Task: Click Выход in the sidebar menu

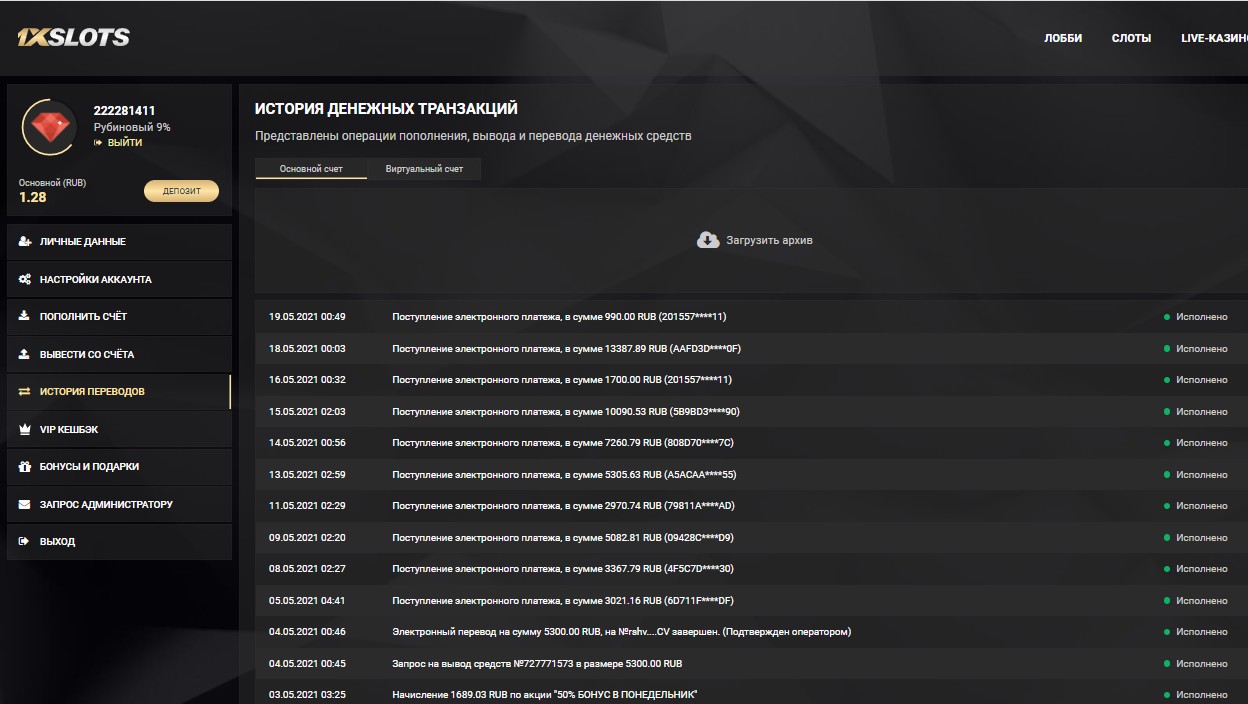Action: point(119,541)
